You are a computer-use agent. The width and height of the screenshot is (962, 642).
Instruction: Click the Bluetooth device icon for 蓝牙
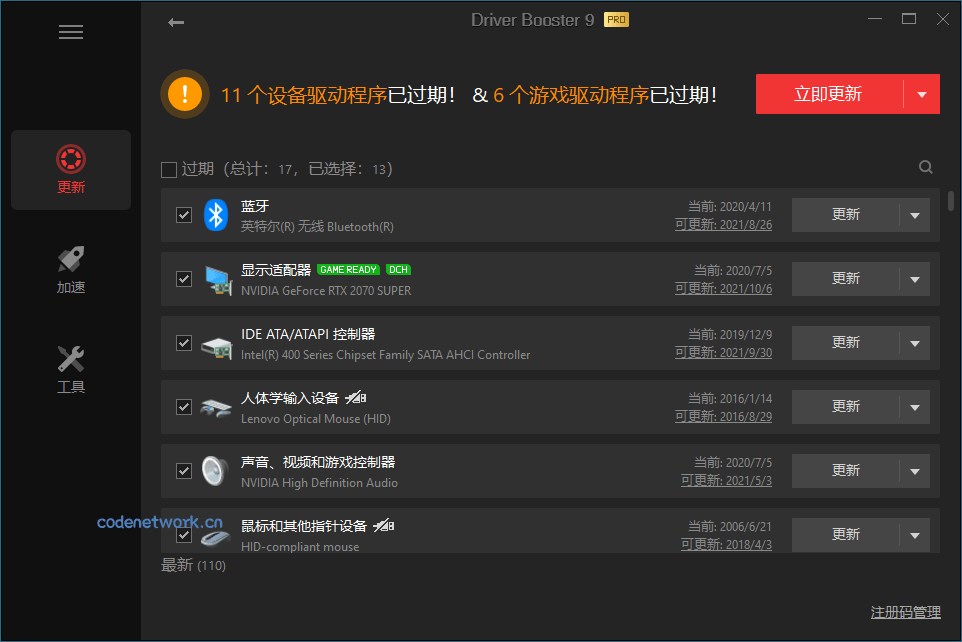click(215, 214)
